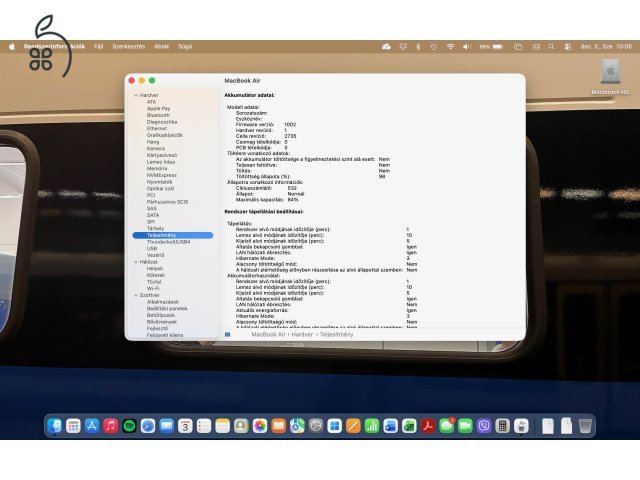This screenshot has width=640, height=480.
Task: Select NVMExpress in the sidebar
Action: point(162,175)
